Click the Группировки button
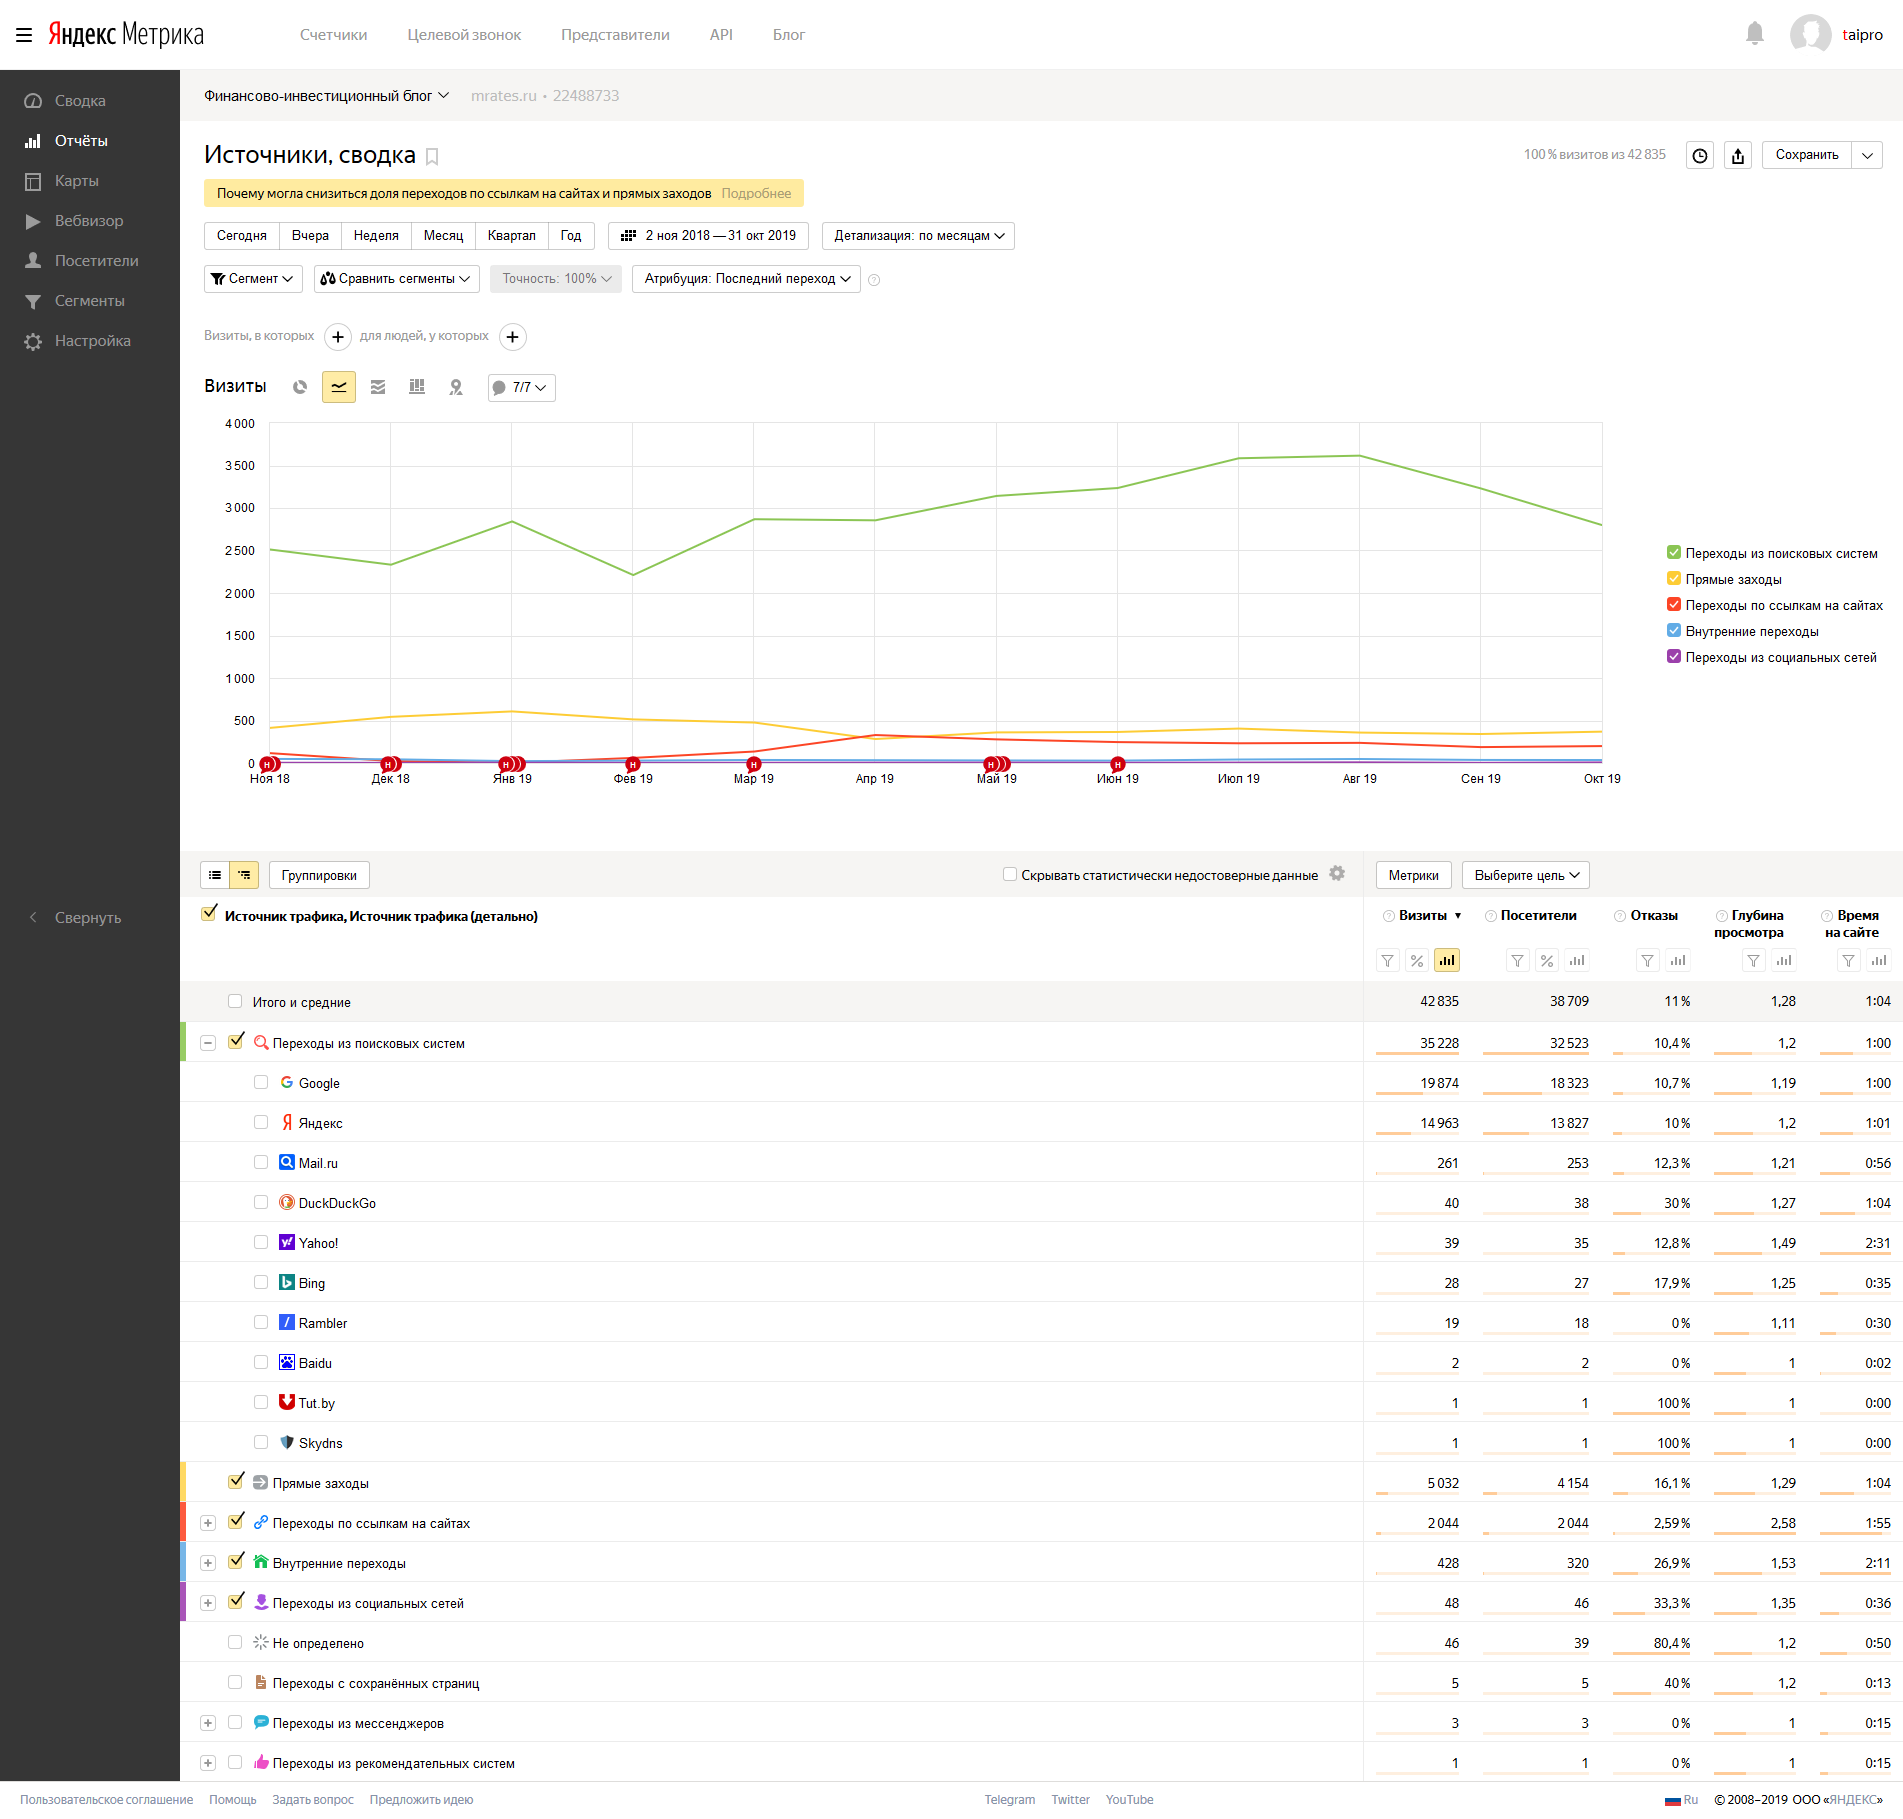 [319, 875]
